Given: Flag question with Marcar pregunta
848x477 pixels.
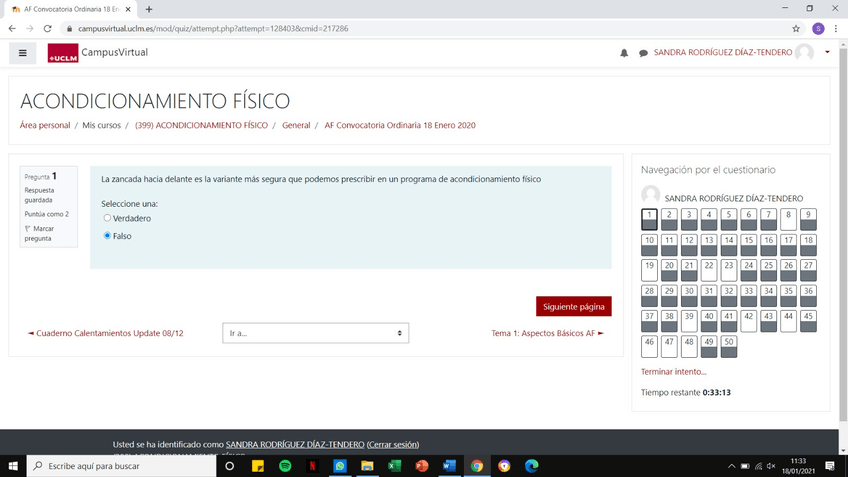Looking at the screenshot, I should [39, 233].
